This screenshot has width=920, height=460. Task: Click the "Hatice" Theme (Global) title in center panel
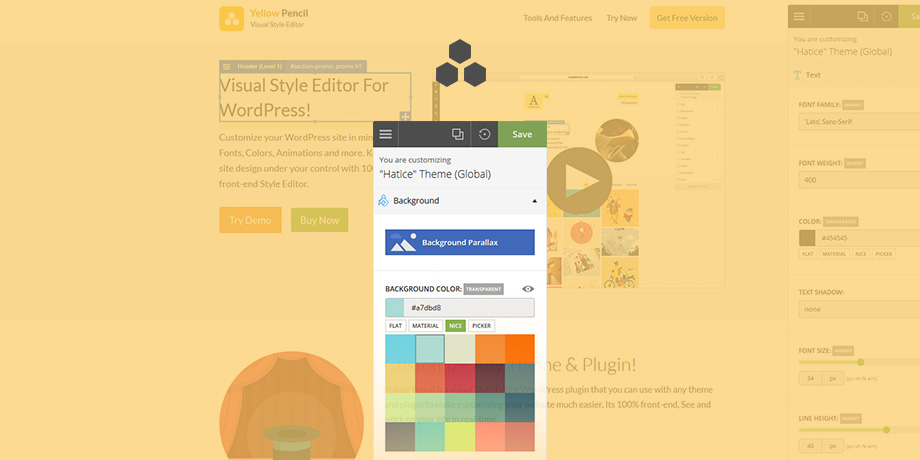coord(435,174)
